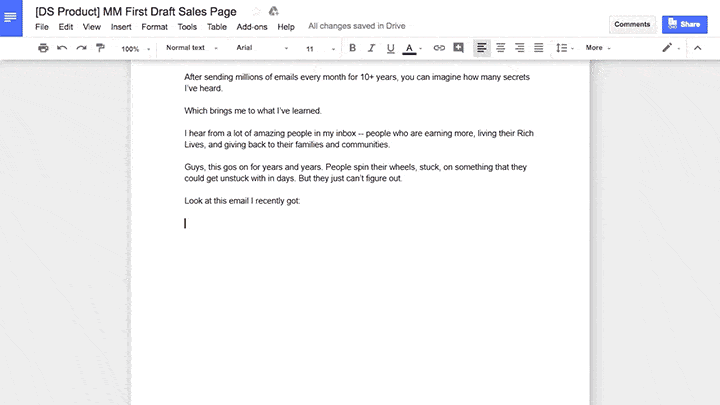Viewport: 720px width, 405px height.
Task: Open the Table menu
Action: [217, 27]
